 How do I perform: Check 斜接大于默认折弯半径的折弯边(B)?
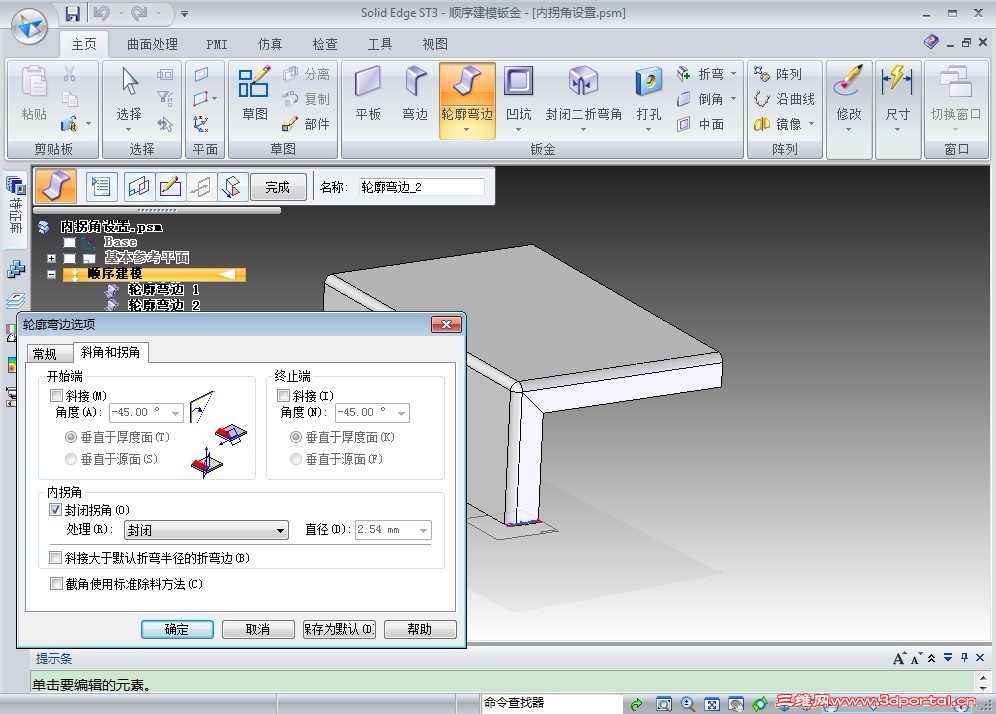pos(55,558)
